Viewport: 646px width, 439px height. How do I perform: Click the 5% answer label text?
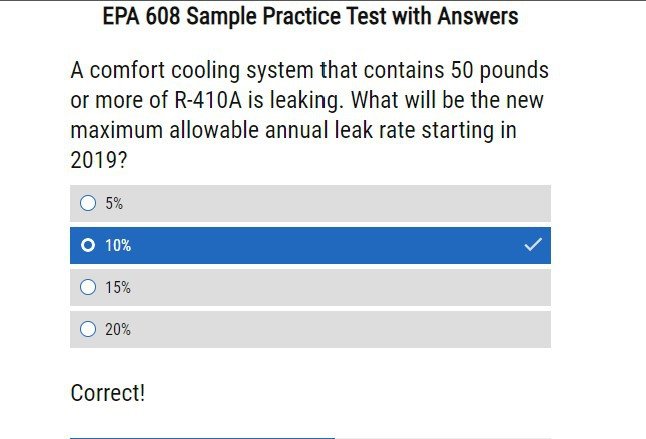(x=114, y=203)
